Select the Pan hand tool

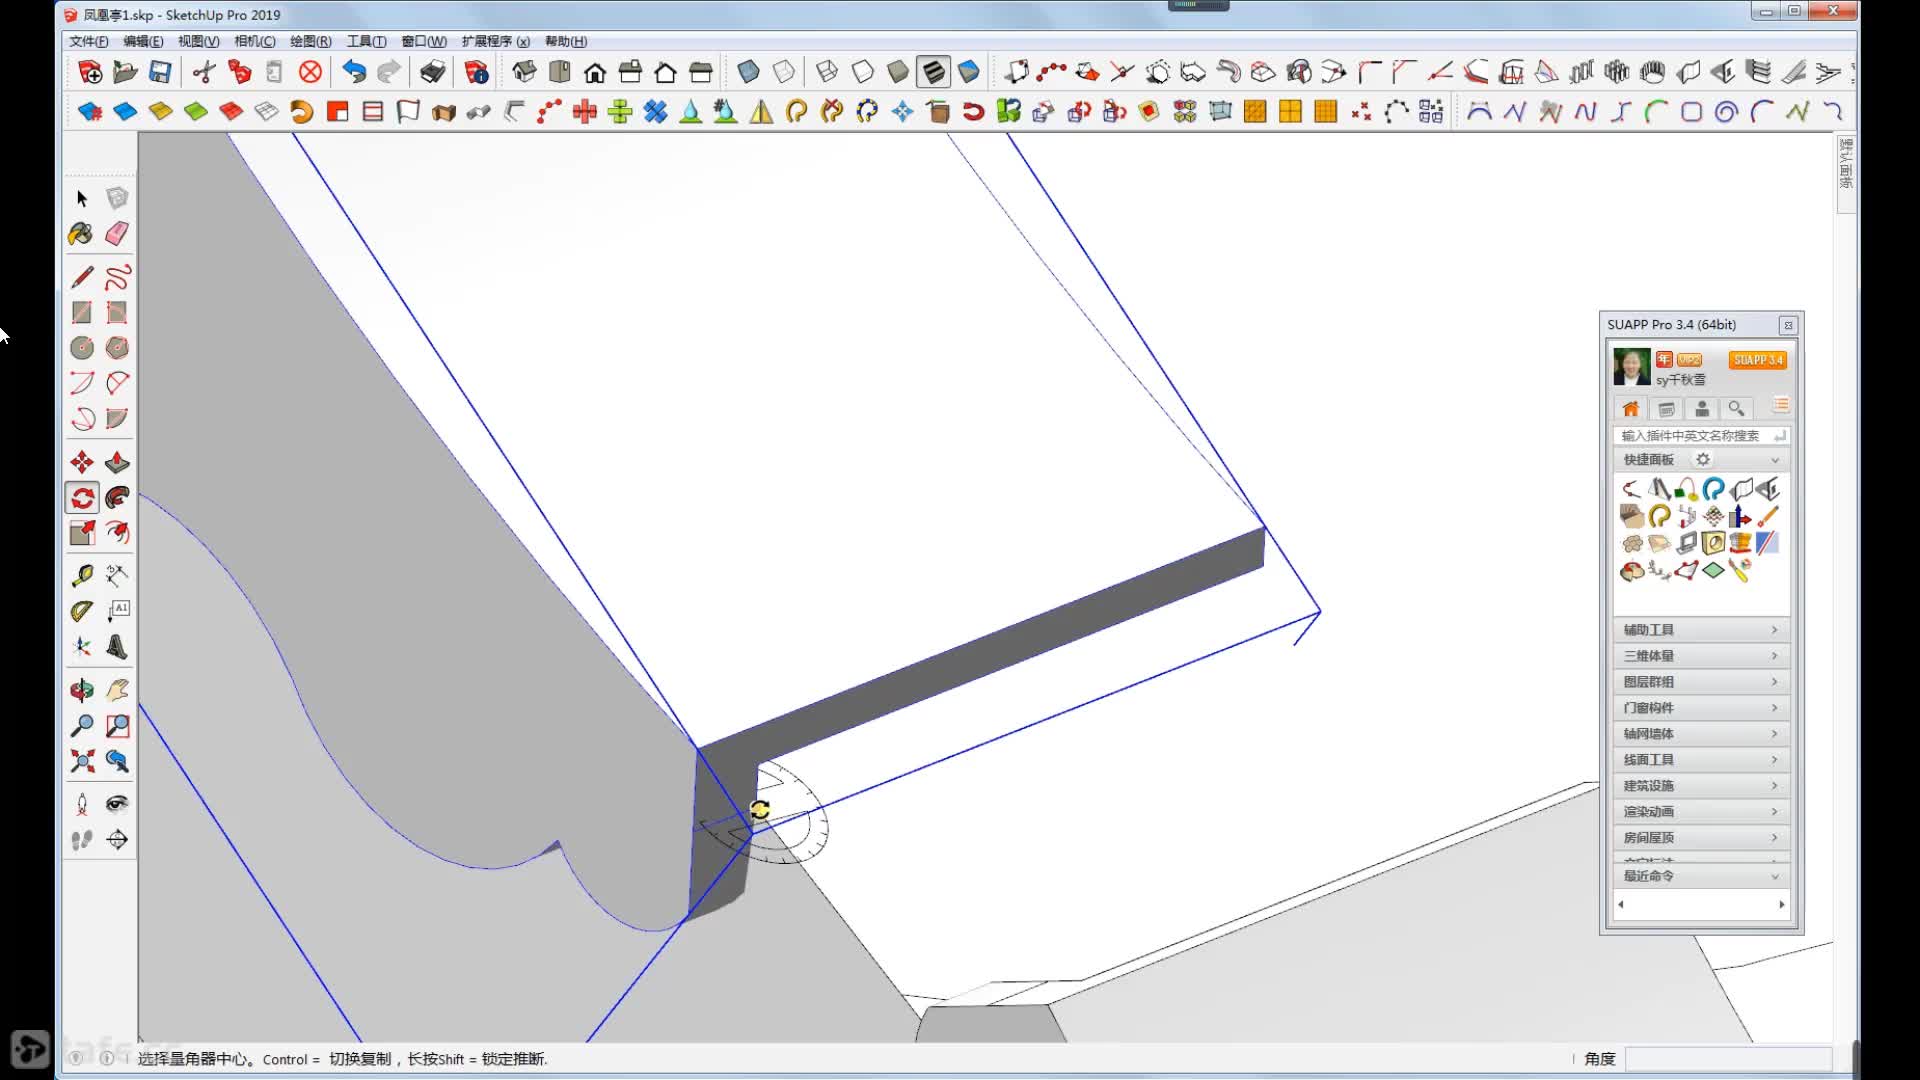tap(117, 690)
